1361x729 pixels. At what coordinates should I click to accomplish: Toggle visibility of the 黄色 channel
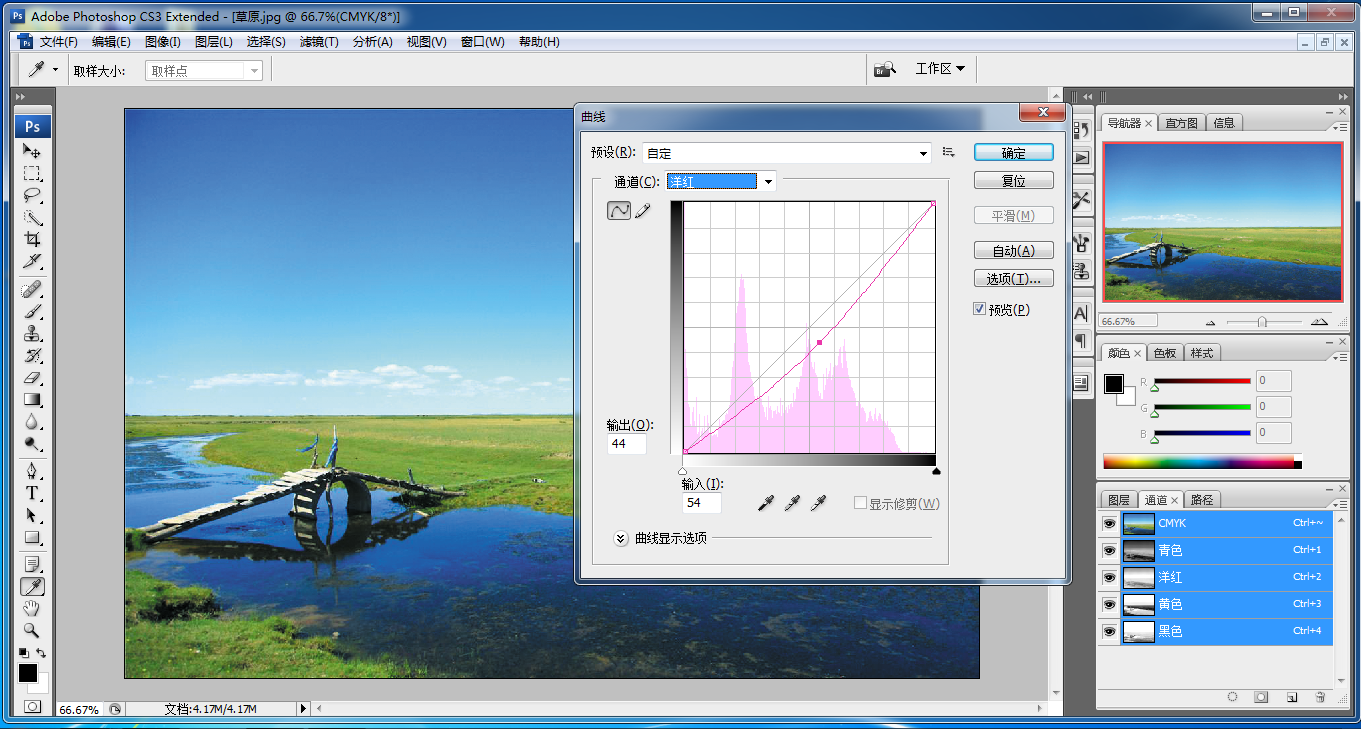click(1109, 605)
